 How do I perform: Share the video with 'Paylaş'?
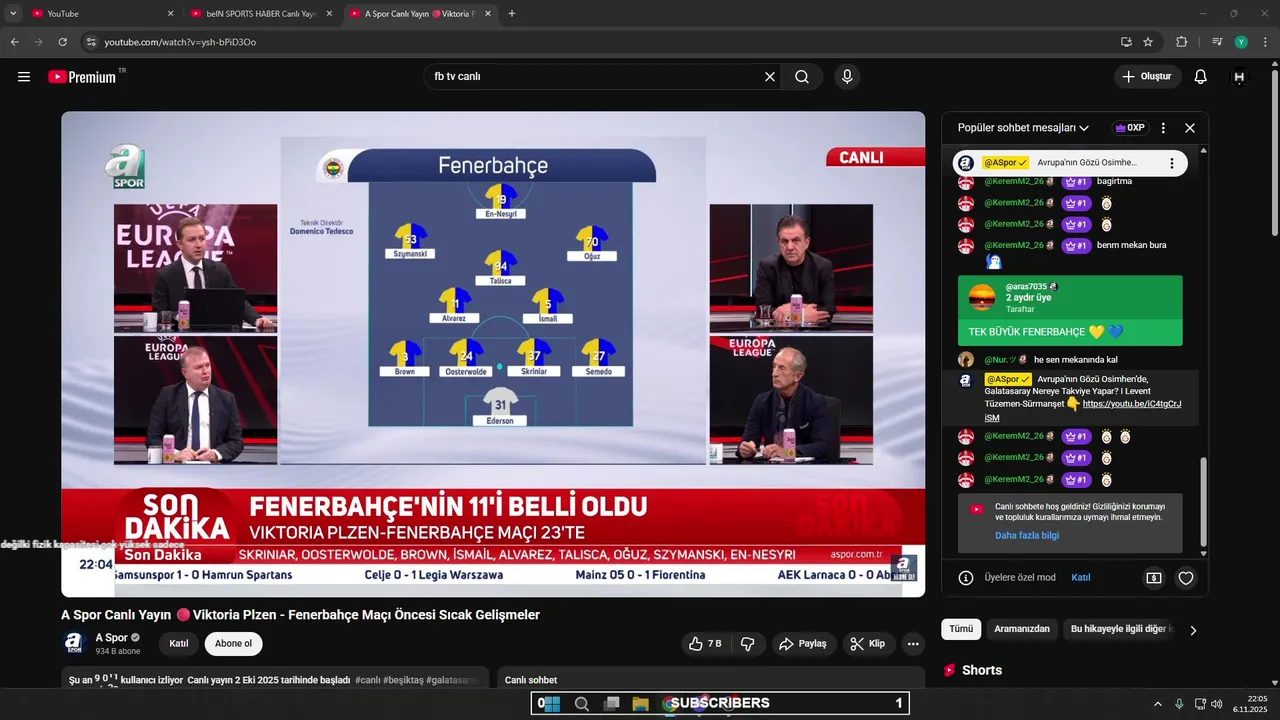(x=802, y=644)
